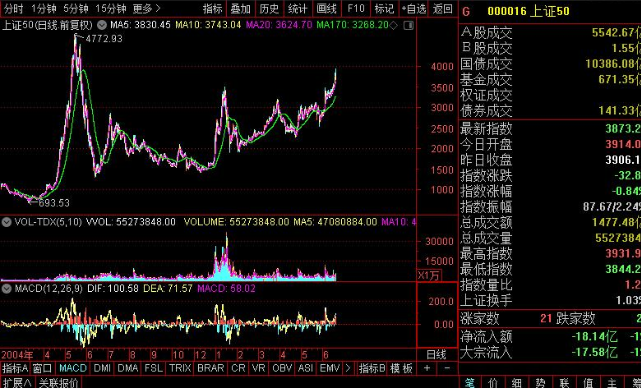The image size is (641, 390).
Task: Click diamond icon after MA170 value
Action: point(393,25)
